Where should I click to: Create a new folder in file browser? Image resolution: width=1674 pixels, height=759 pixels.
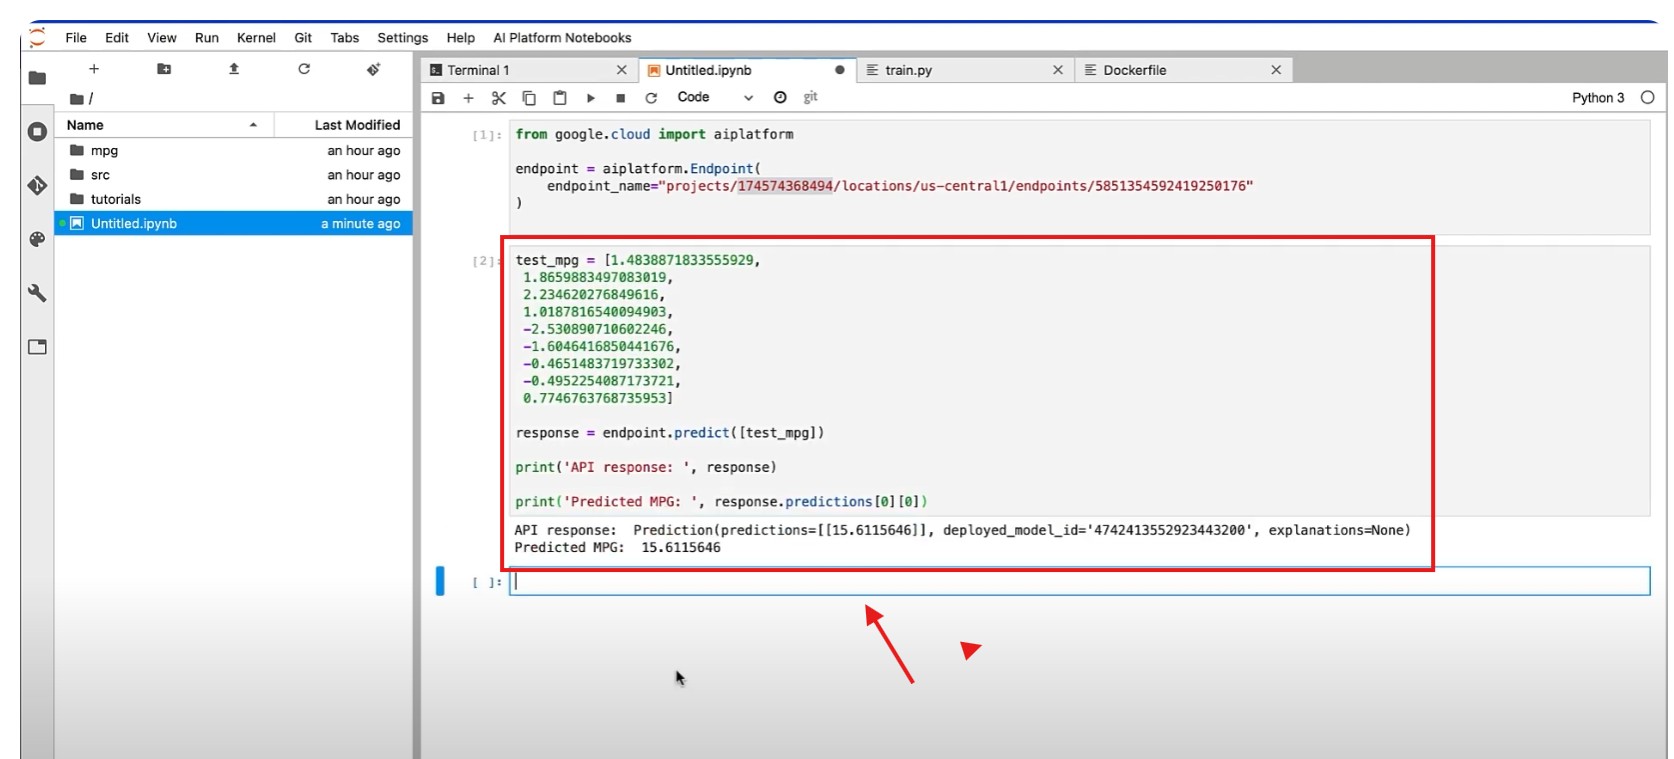[164, 69]
